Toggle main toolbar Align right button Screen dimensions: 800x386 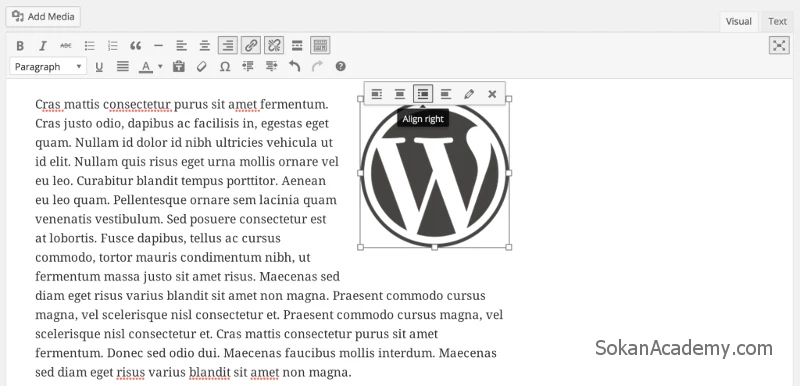(228, 45)
